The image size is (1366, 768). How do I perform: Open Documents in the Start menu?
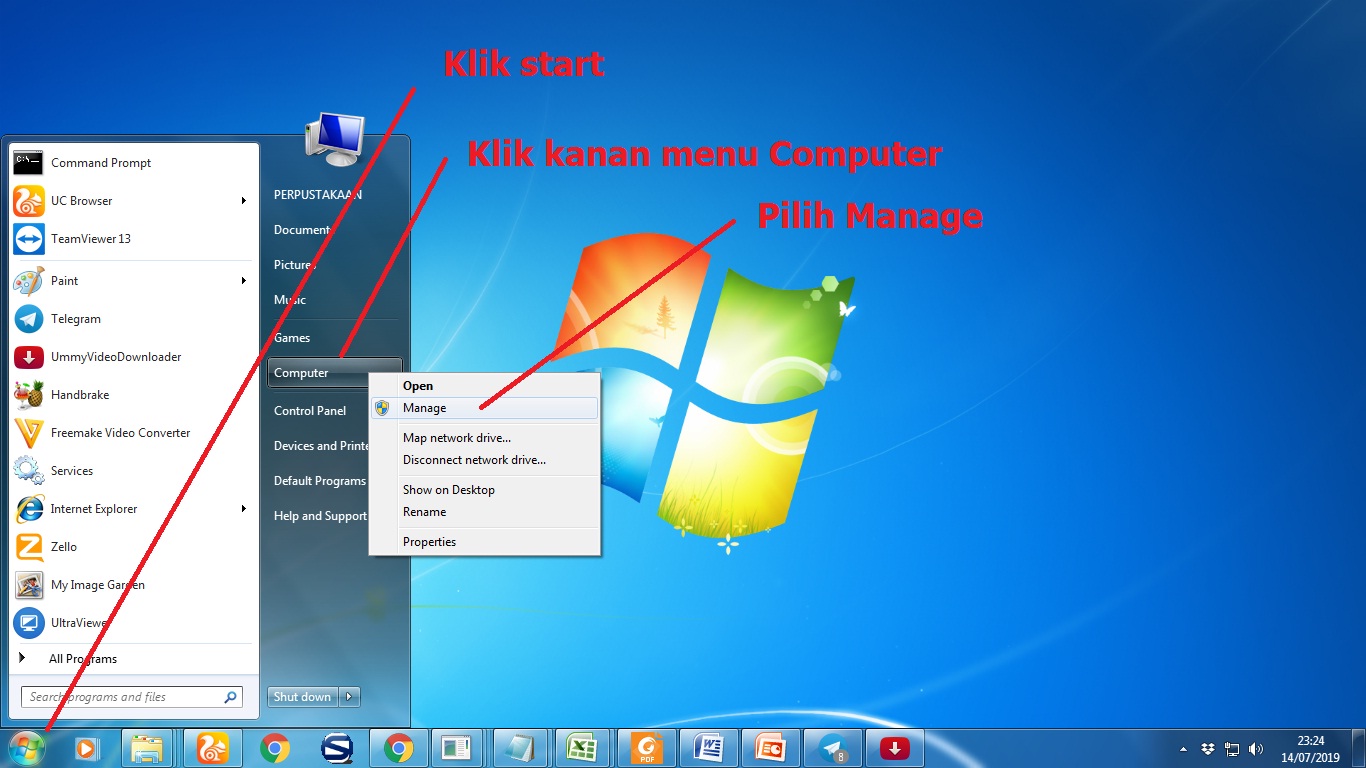coord(302,230)
